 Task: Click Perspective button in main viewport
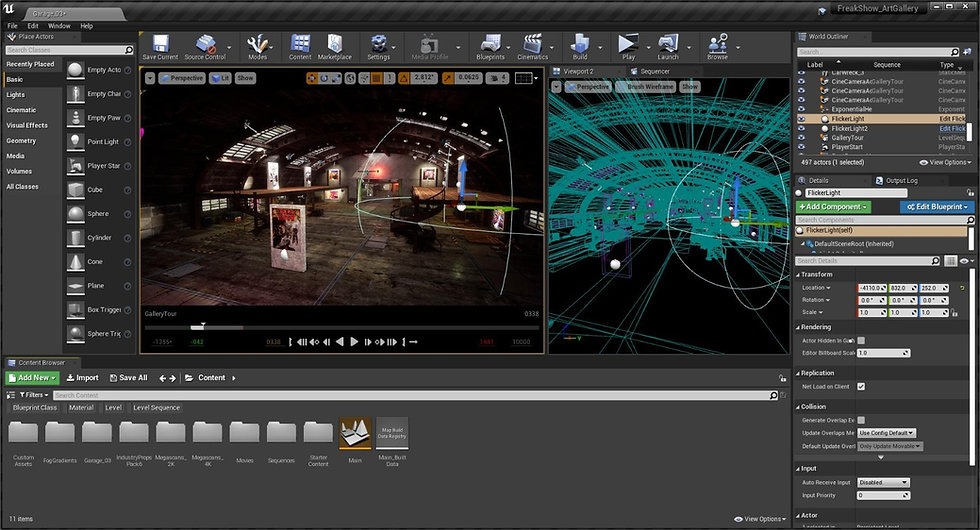tap(181, 78)
